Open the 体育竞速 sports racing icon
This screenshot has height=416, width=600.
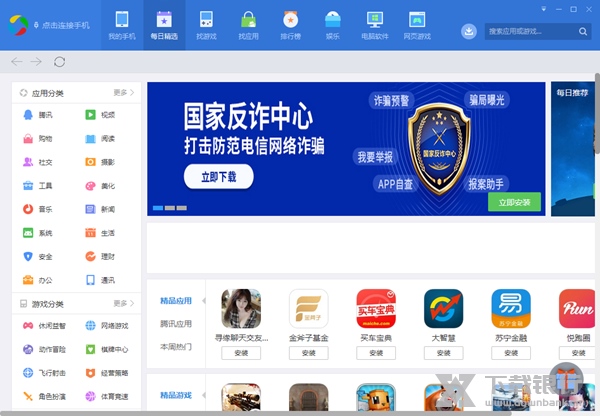90,396
